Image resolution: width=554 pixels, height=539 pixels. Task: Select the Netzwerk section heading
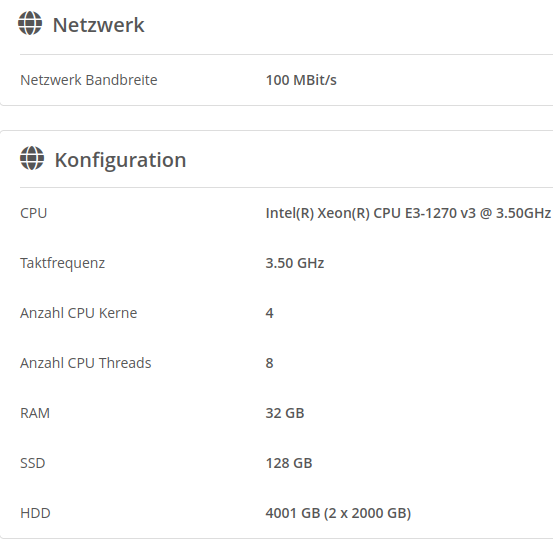click(98, 25)
